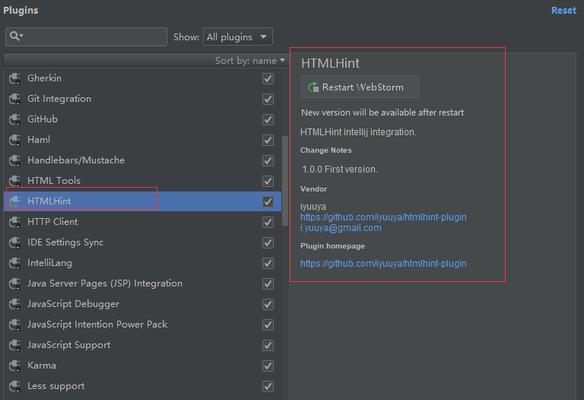Click the Haml plugin icon
This screenshot has width=584, height=400.
pyautogui.click(x=15, y=140)
